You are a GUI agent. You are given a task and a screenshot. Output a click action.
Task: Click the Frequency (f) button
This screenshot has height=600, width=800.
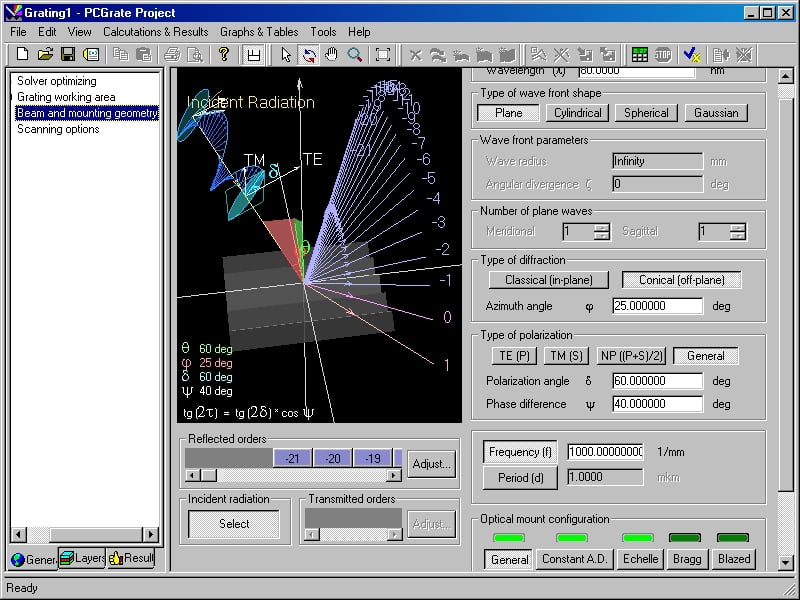(520, 452)
